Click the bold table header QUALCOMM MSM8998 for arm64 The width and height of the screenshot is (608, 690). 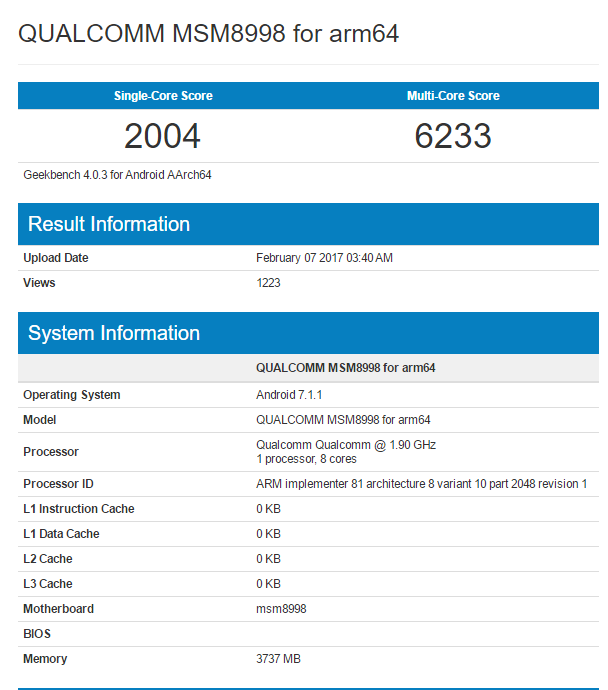[x=346, y=367]
